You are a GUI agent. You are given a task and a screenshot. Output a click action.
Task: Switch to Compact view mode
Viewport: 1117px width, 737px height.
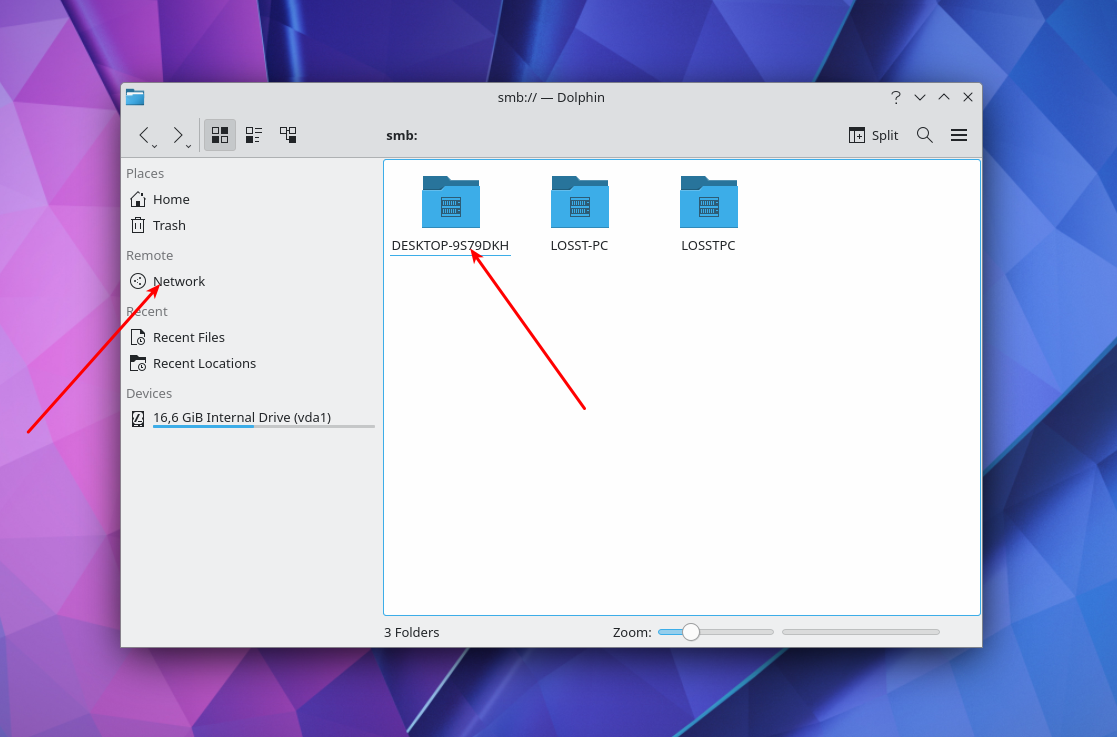click(x=254, y=135)
